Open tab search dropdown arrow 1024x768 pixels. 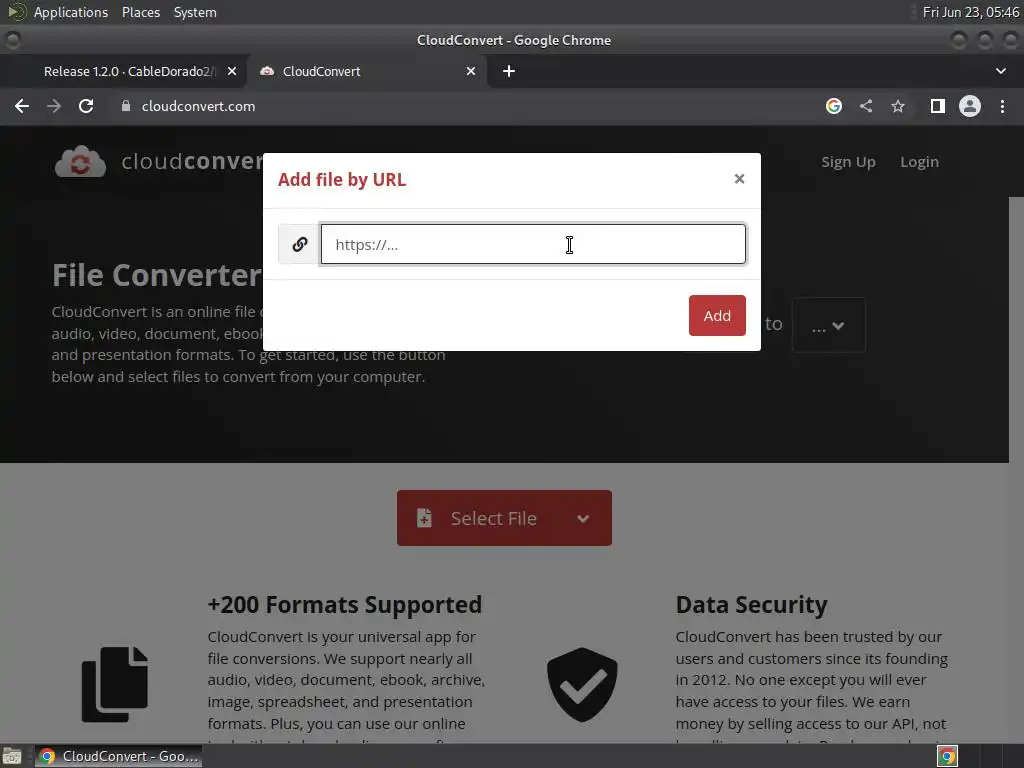(1000, 71)
